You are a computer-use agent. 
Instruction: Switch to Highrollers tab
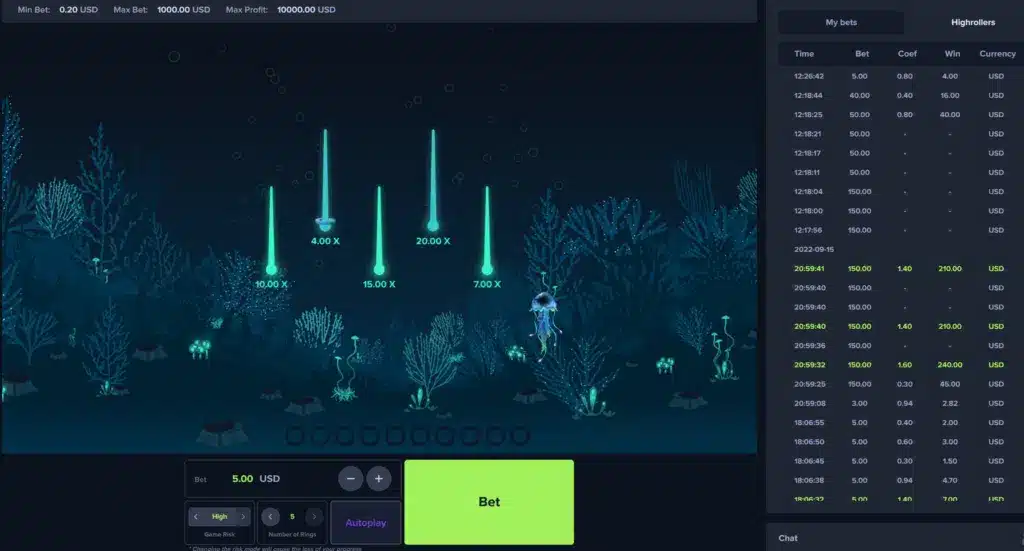(972, 22)
